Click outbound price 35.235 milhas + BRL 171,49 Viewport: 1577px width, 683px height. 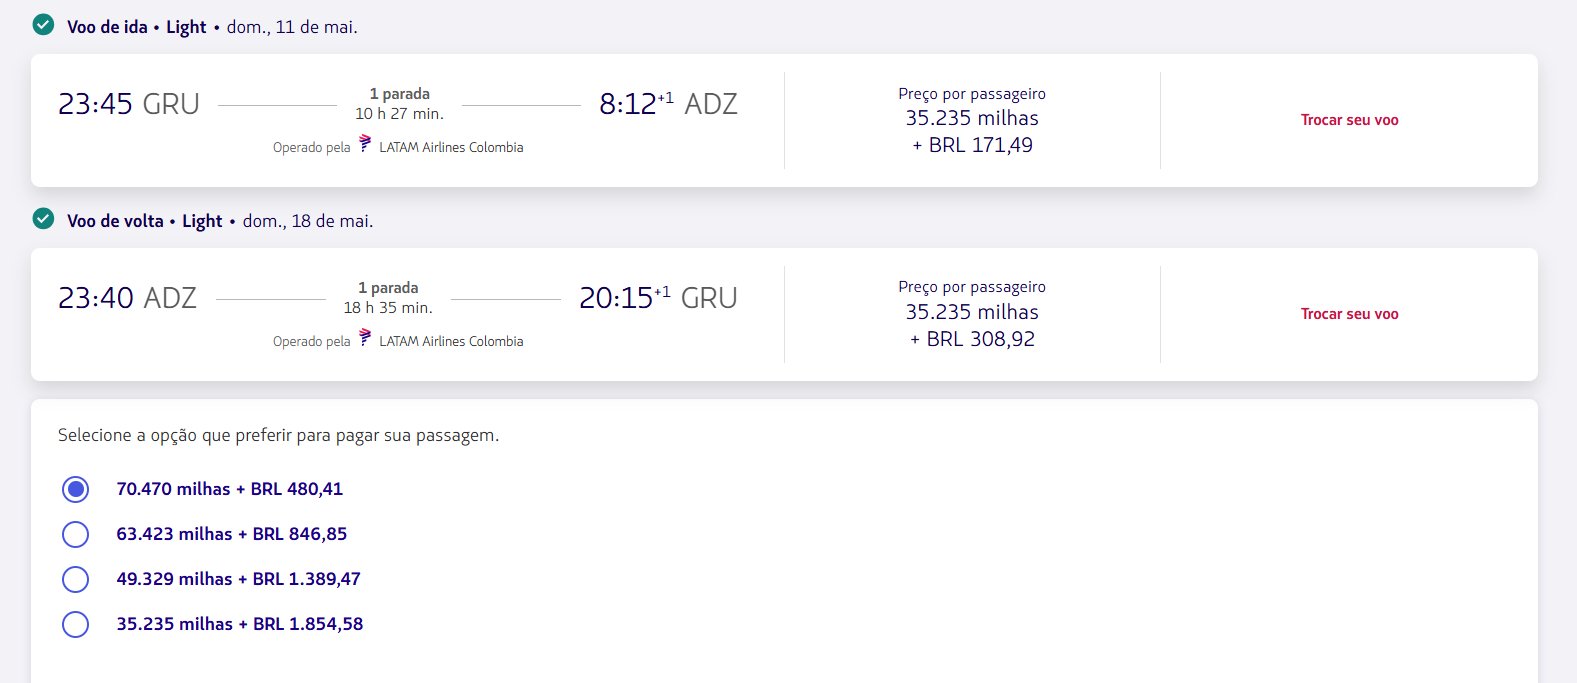pyautogui.click(x=972, y=131)
